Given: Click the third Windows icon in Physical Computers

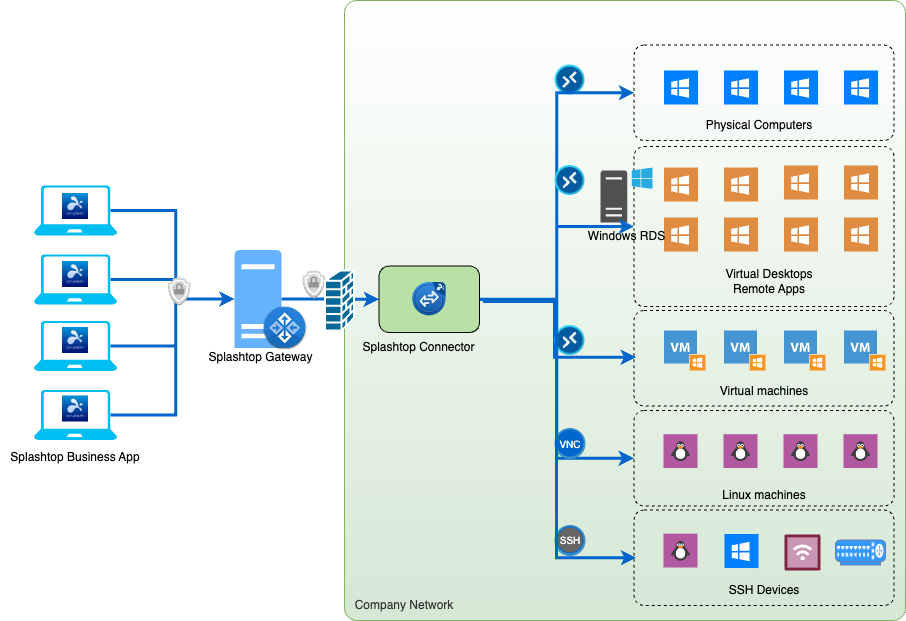Looking at the screenshot, I should coord(800,87).
